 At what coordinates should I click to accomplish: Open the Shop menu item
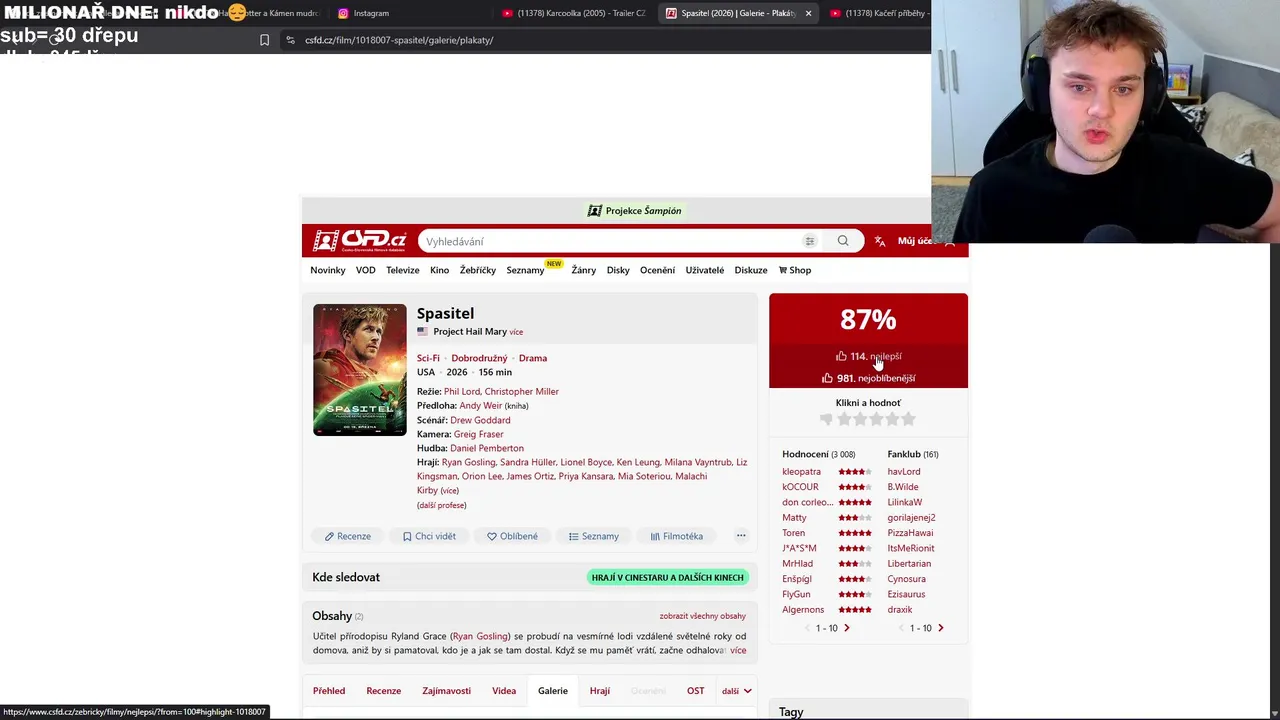click(795, 270)
